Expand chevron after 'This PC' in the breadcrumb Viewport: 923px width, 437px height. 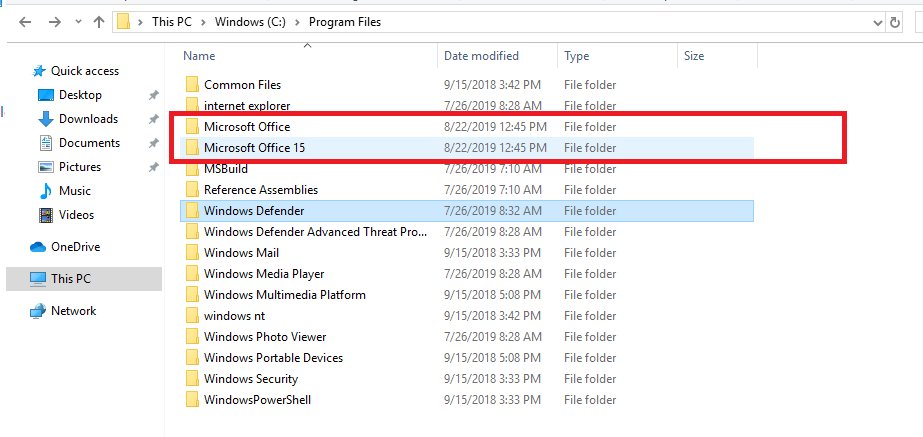click(x=202, y=22)
